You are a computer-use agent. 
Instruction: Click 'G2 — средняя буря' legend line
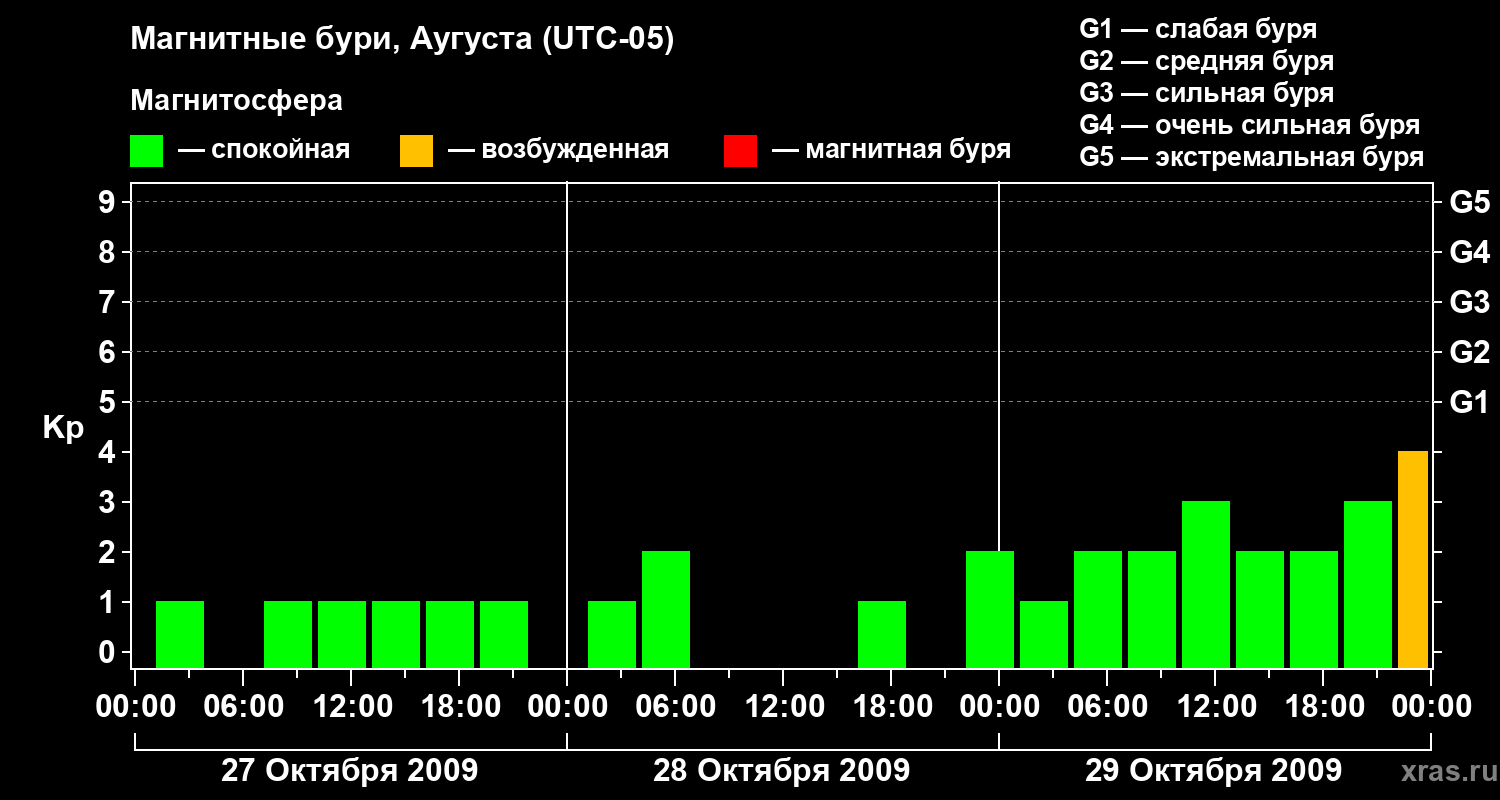coord(1207,61)
